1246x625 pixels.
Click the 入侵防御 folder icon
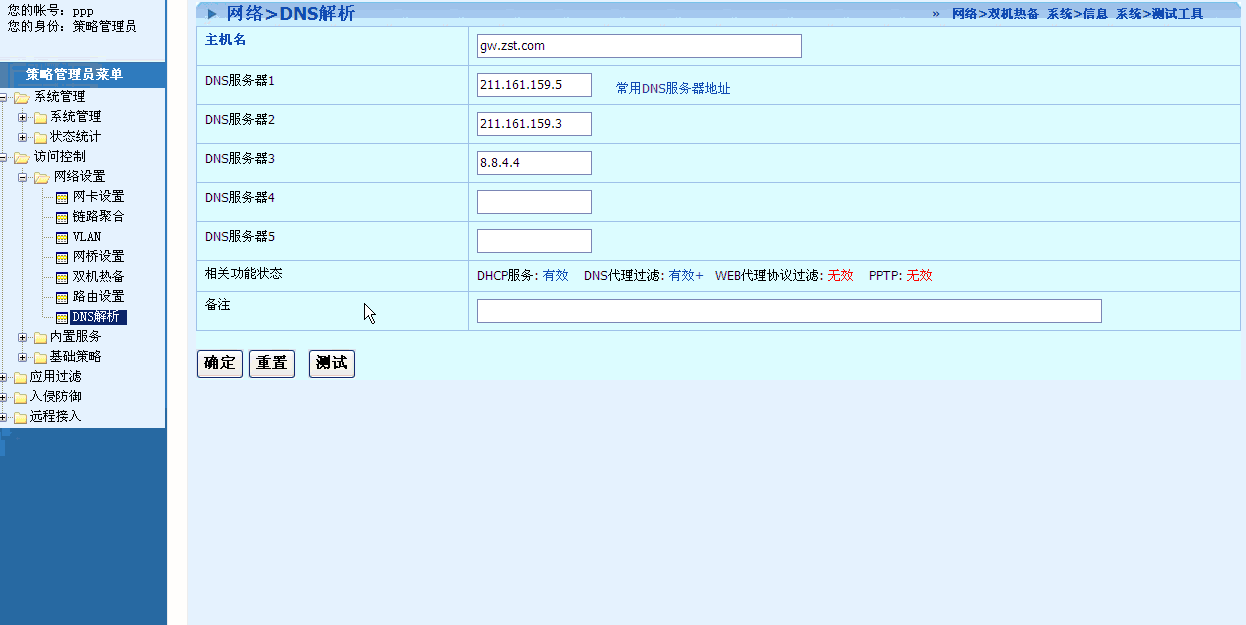[20, 397]
